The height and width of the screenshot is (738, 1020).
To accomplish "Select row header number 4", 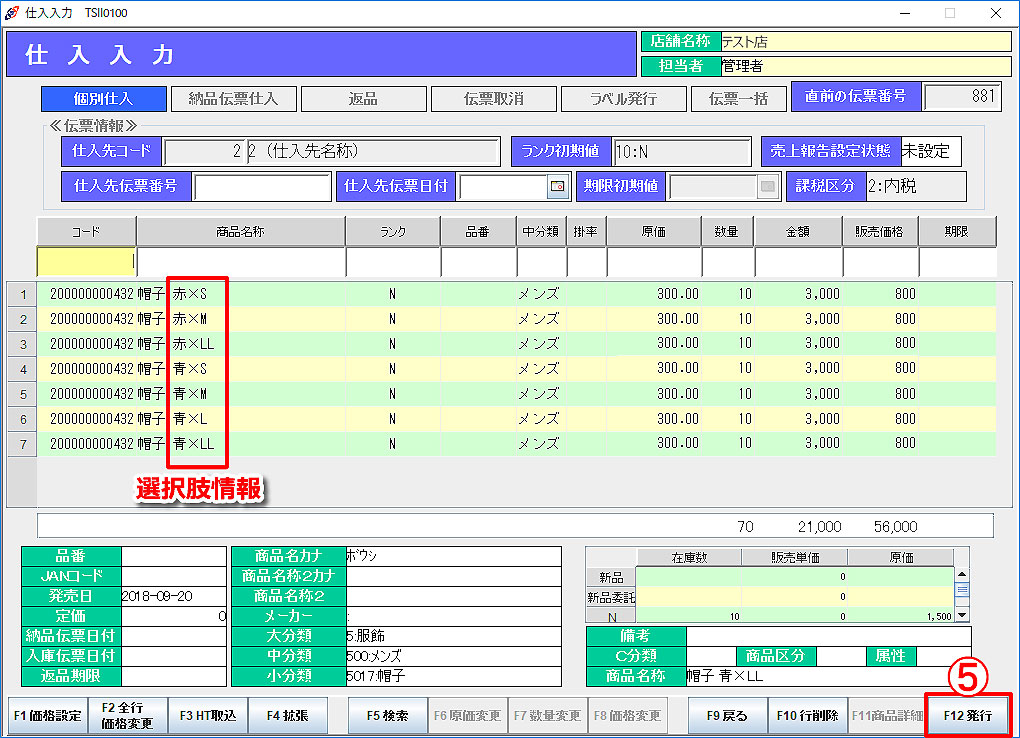I will pos(22,369).
